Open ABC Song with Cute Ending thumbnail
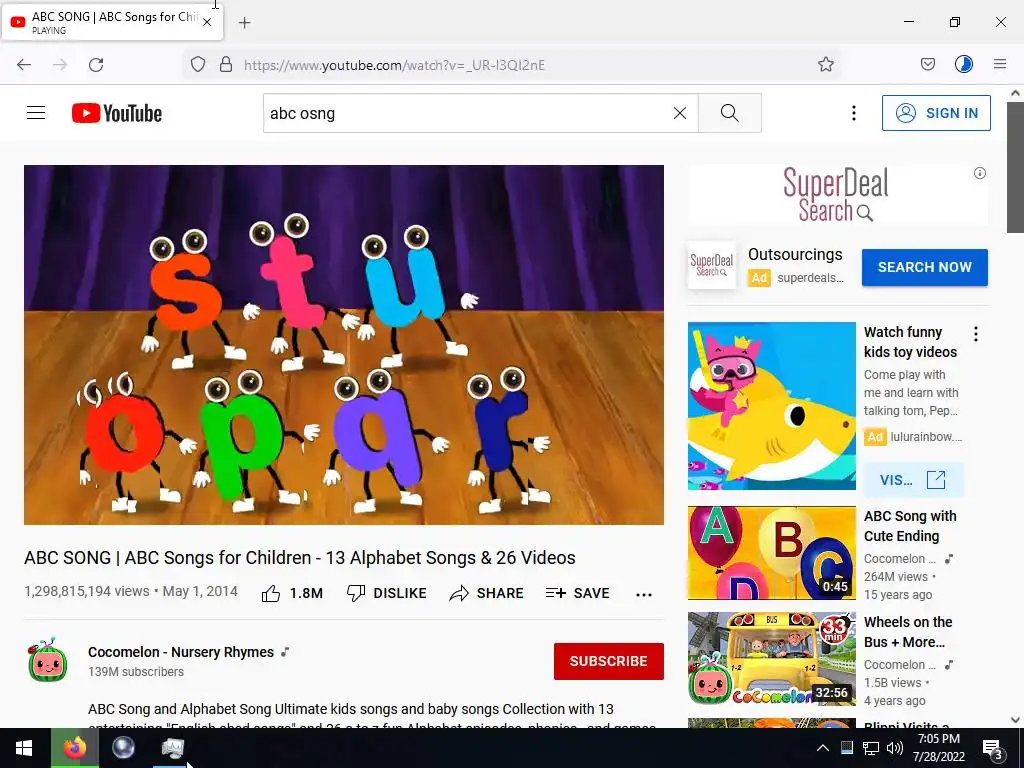Image resolution: width=1024 pixels, height=768 pixels. 771,552
